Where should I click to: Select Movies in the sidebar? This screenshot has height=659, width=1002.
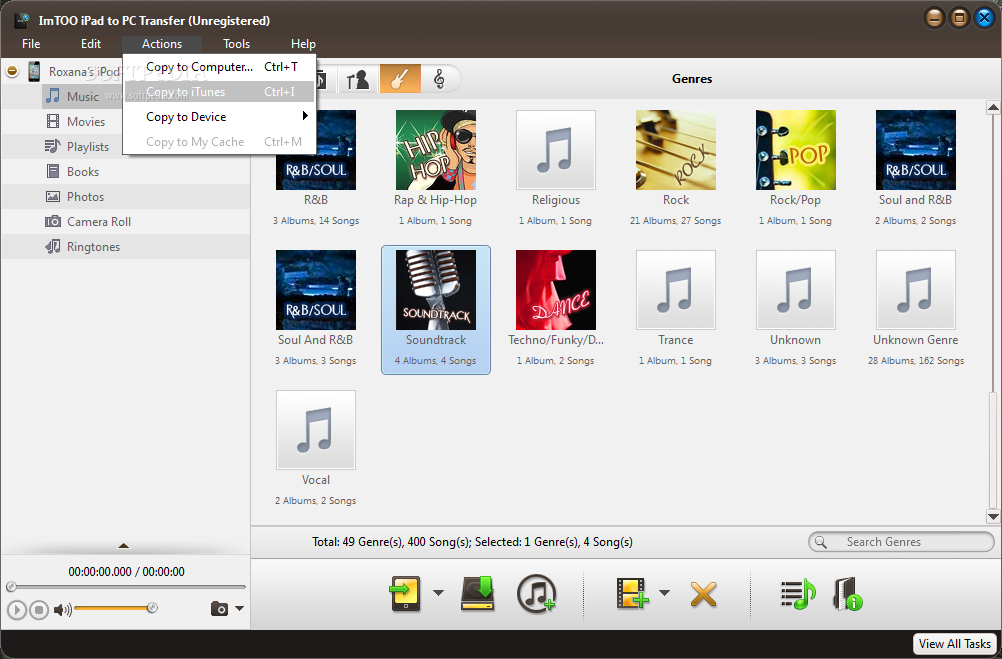click(x=86, y=121)
